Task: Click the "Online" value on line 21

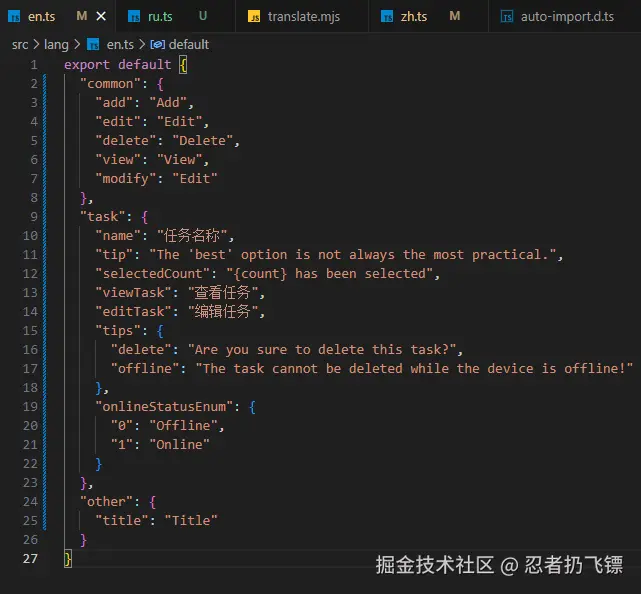Action: (x=179, y=445)
